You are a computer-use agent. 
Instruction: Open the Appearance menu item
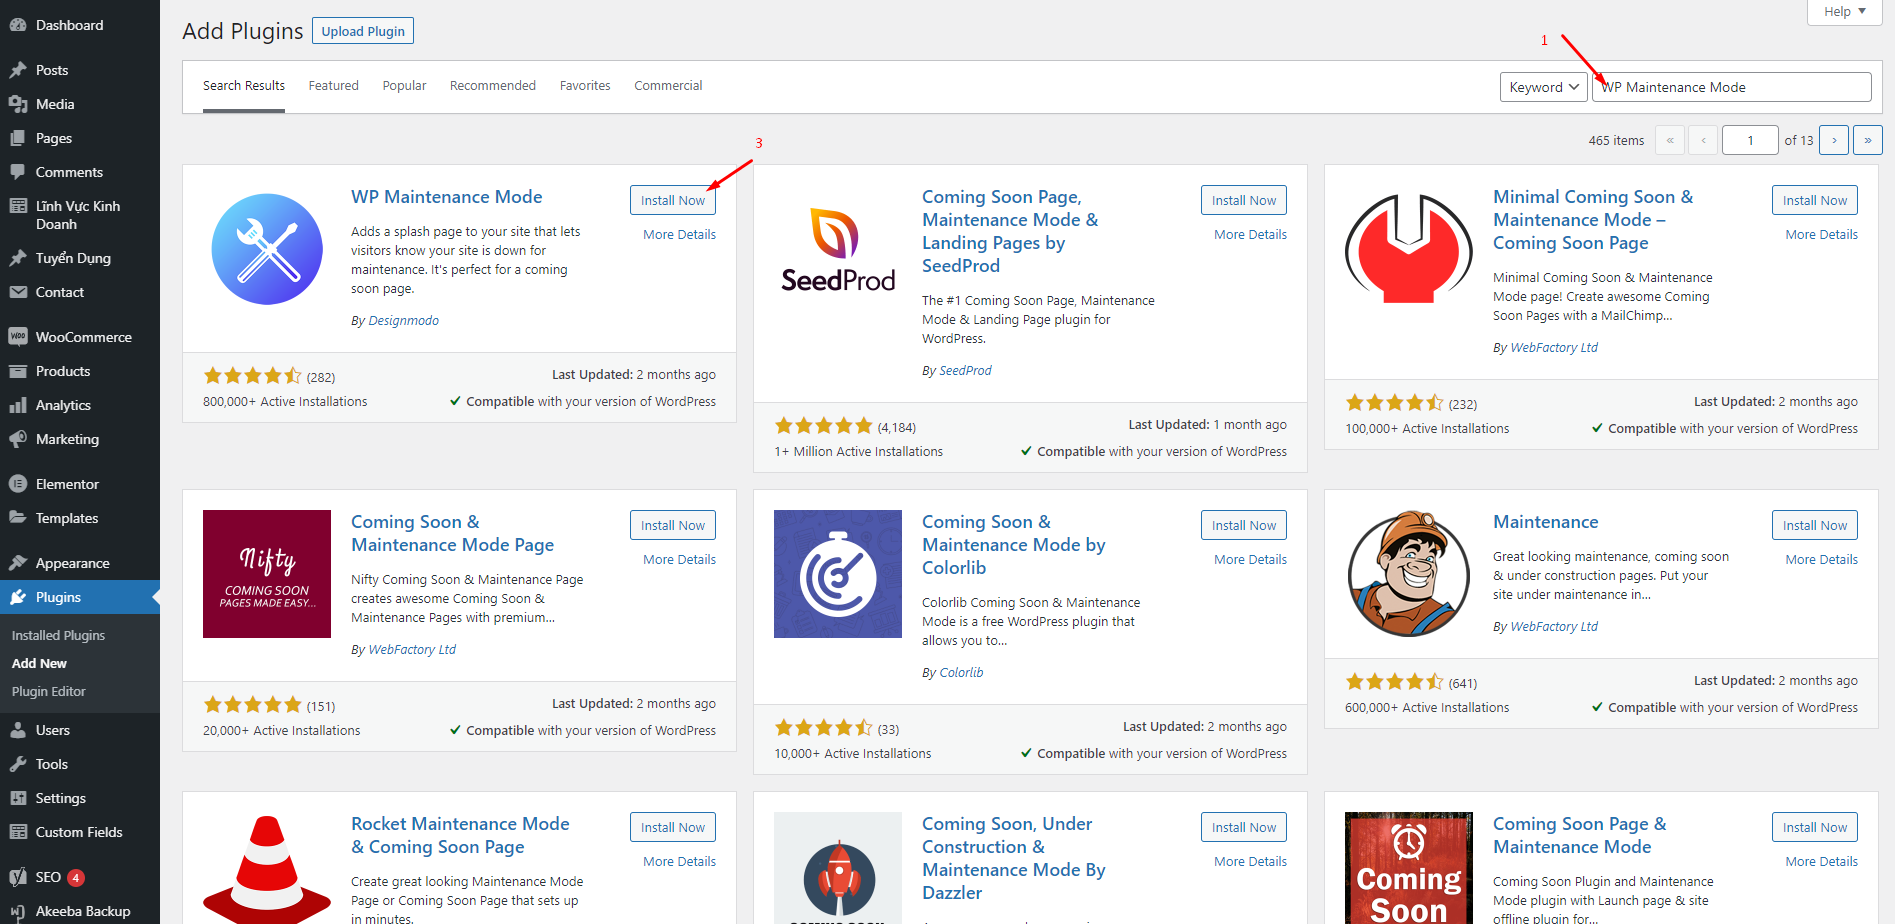(72, 563)
